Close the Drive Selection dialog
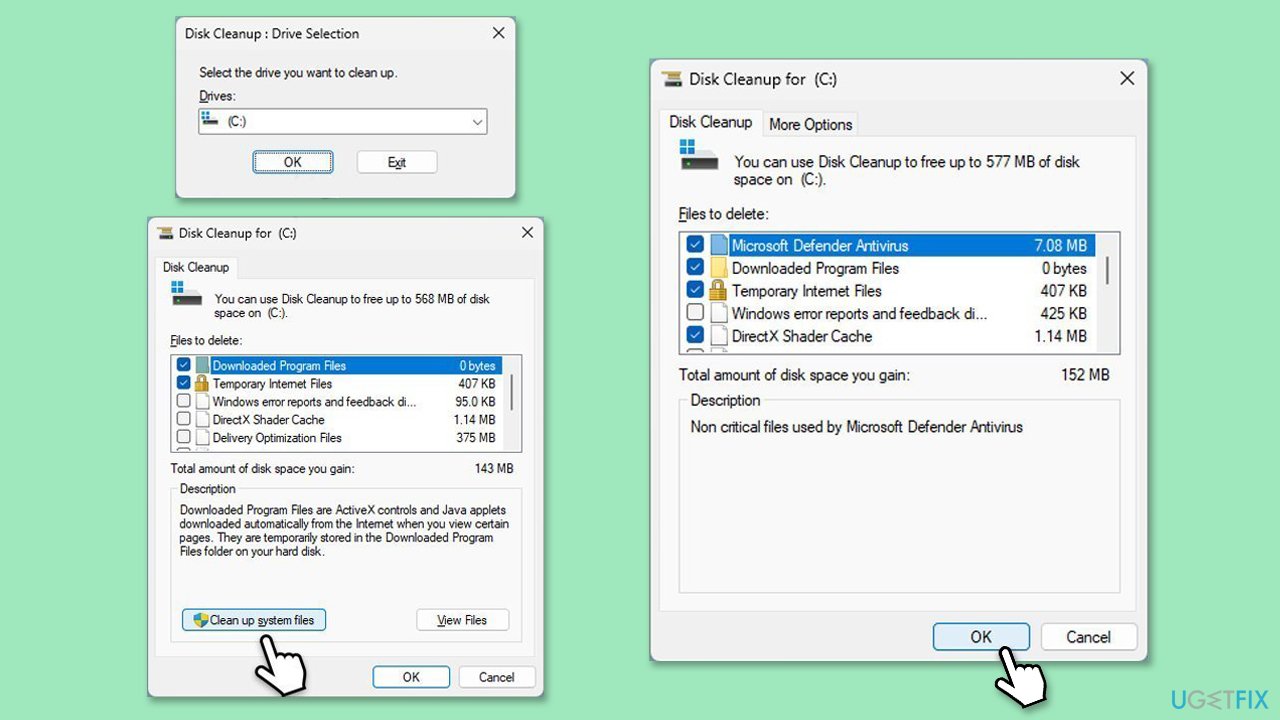The width and height of the screenshot is (1280, 720). 498,33
